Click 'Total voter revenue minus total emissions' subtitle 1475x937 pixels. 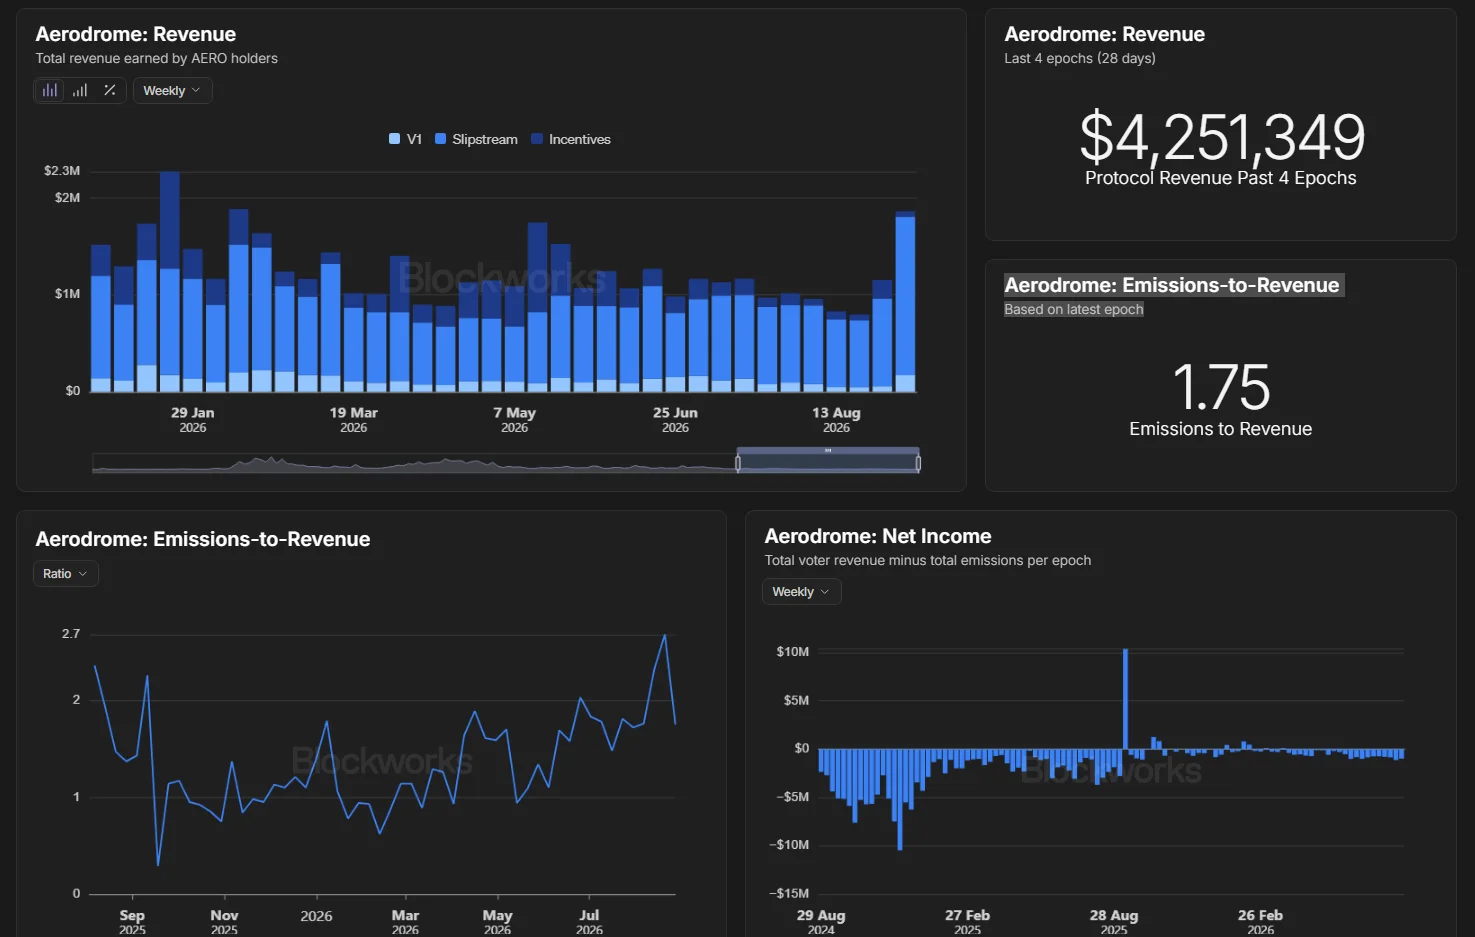pyautogui.click(x=928, y=560)
